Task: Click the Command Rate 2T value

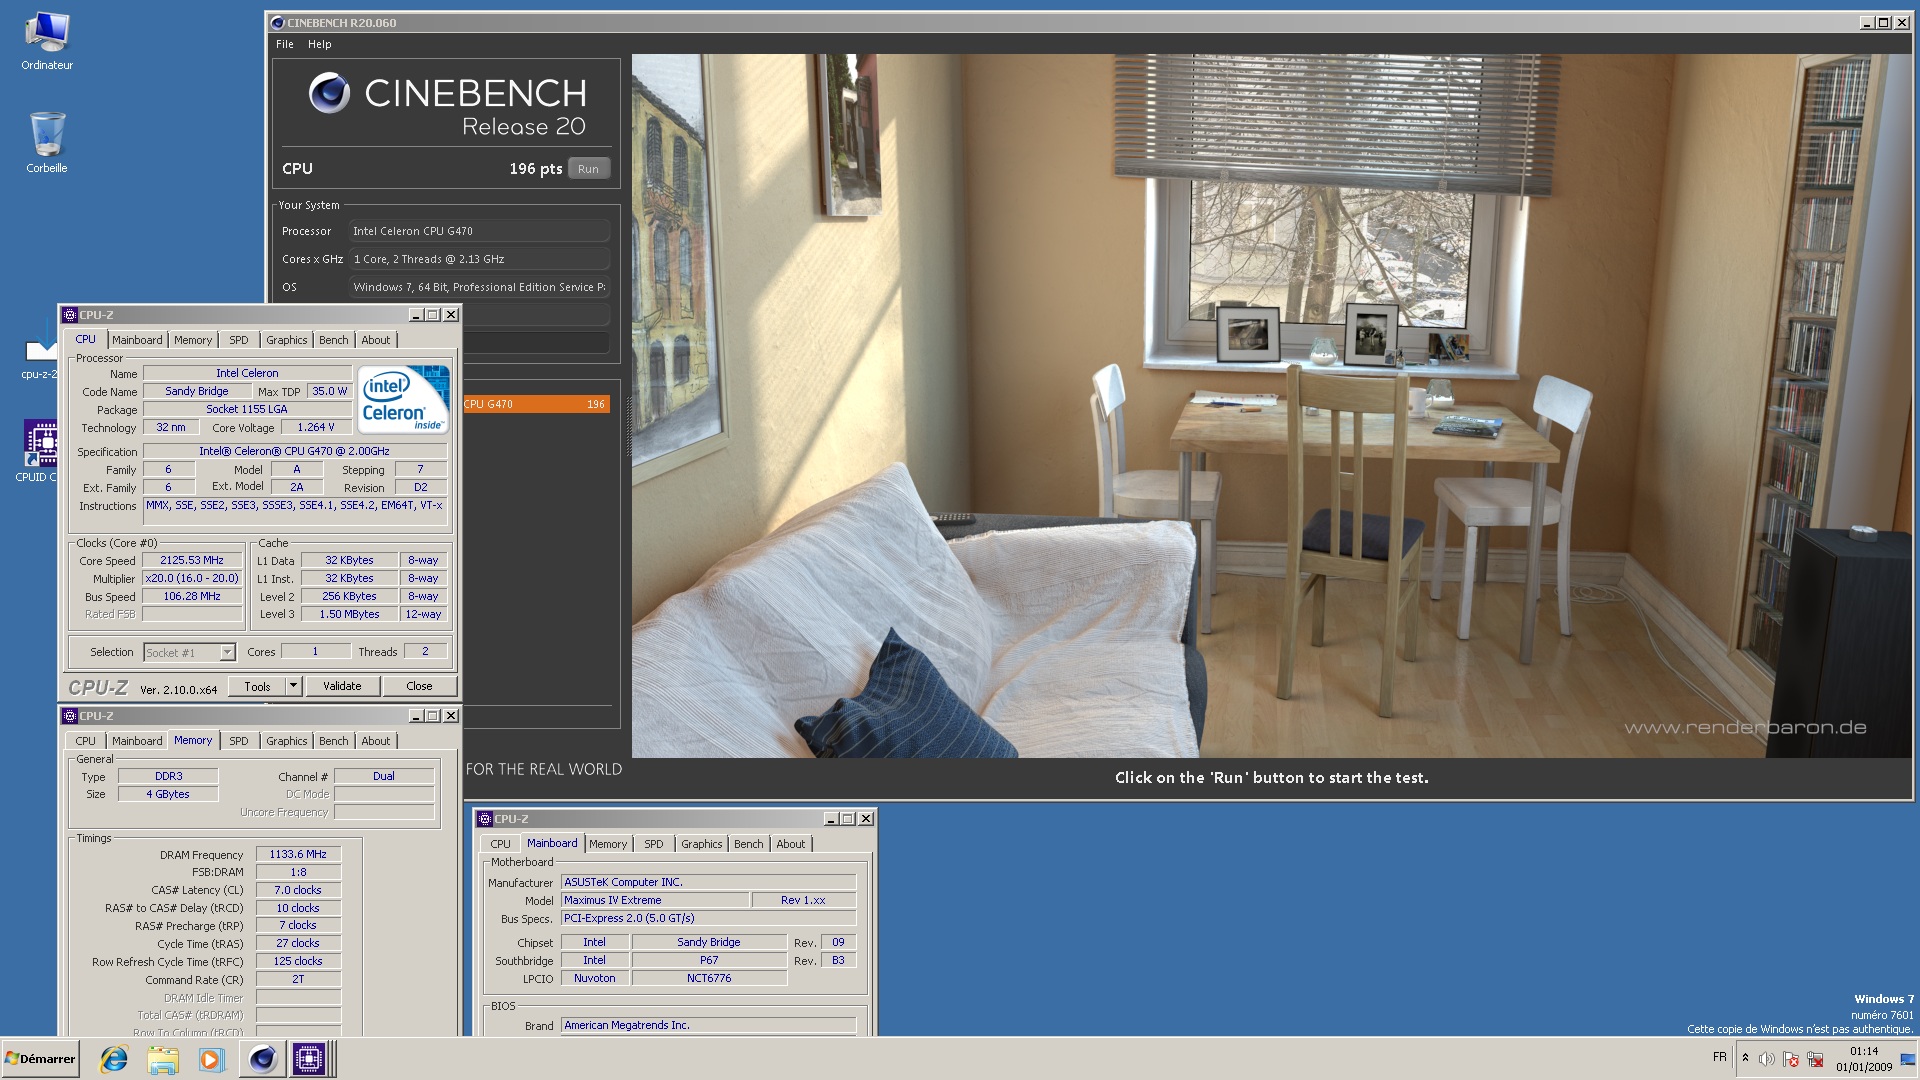Action: 298,979
